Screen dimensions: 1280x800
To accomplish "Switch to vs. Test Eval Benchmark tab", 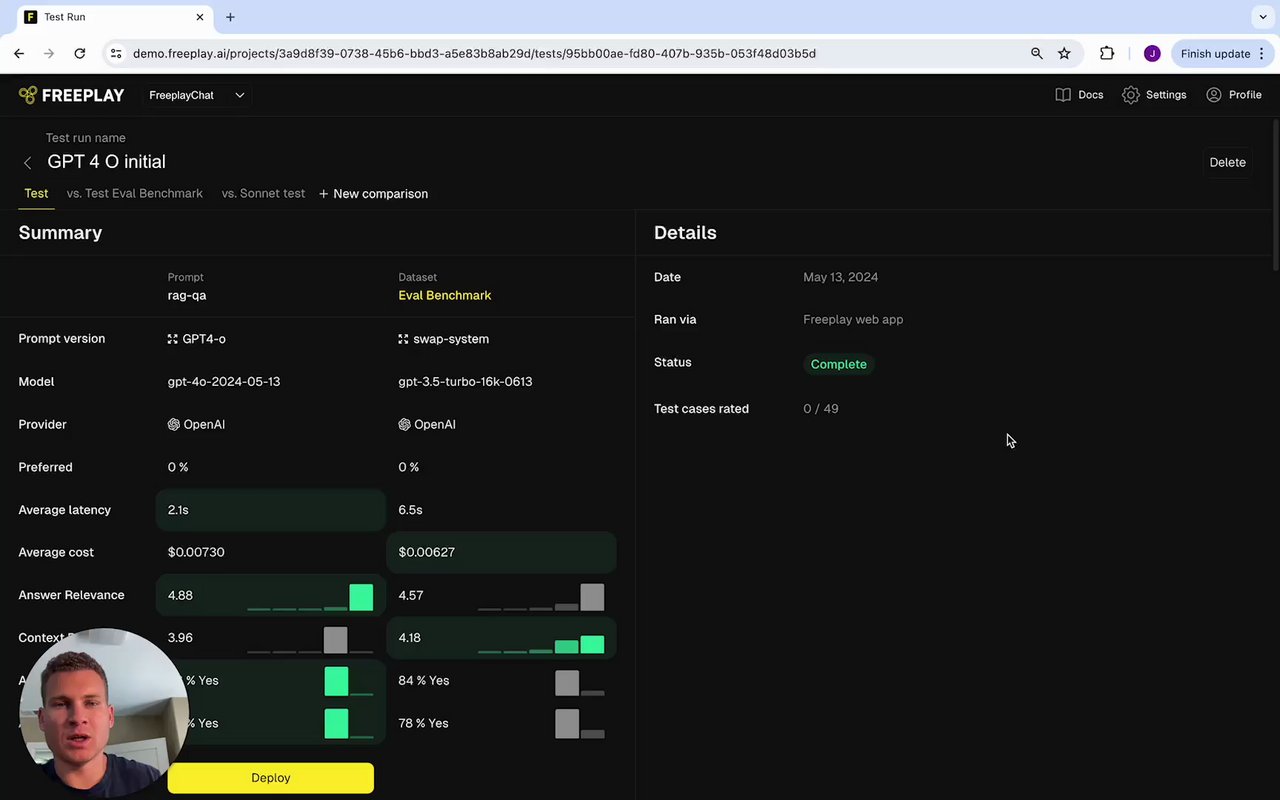I will pos(135,194).
